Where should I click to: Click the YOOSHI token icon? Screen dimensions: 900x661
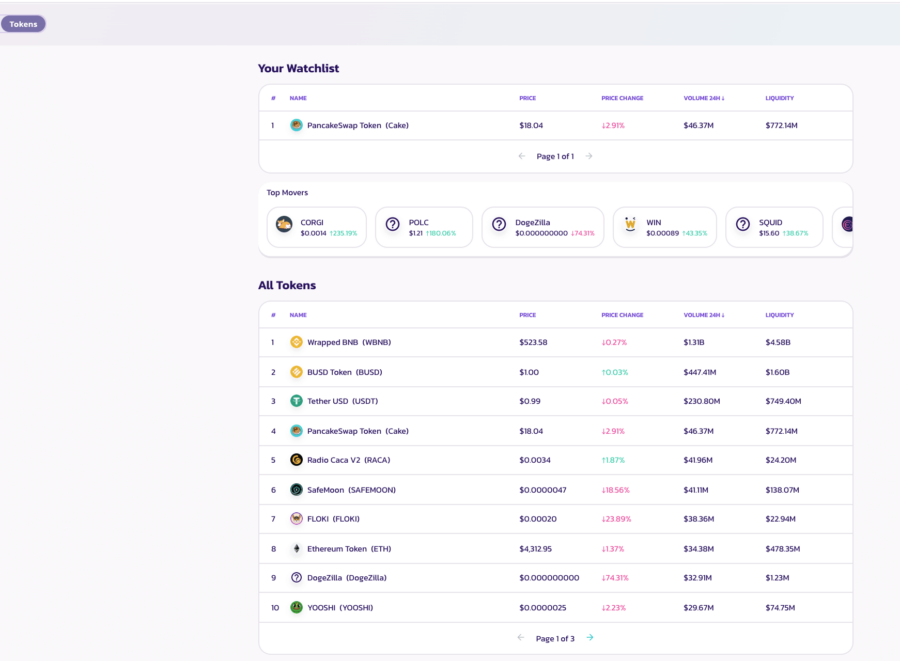296,607
